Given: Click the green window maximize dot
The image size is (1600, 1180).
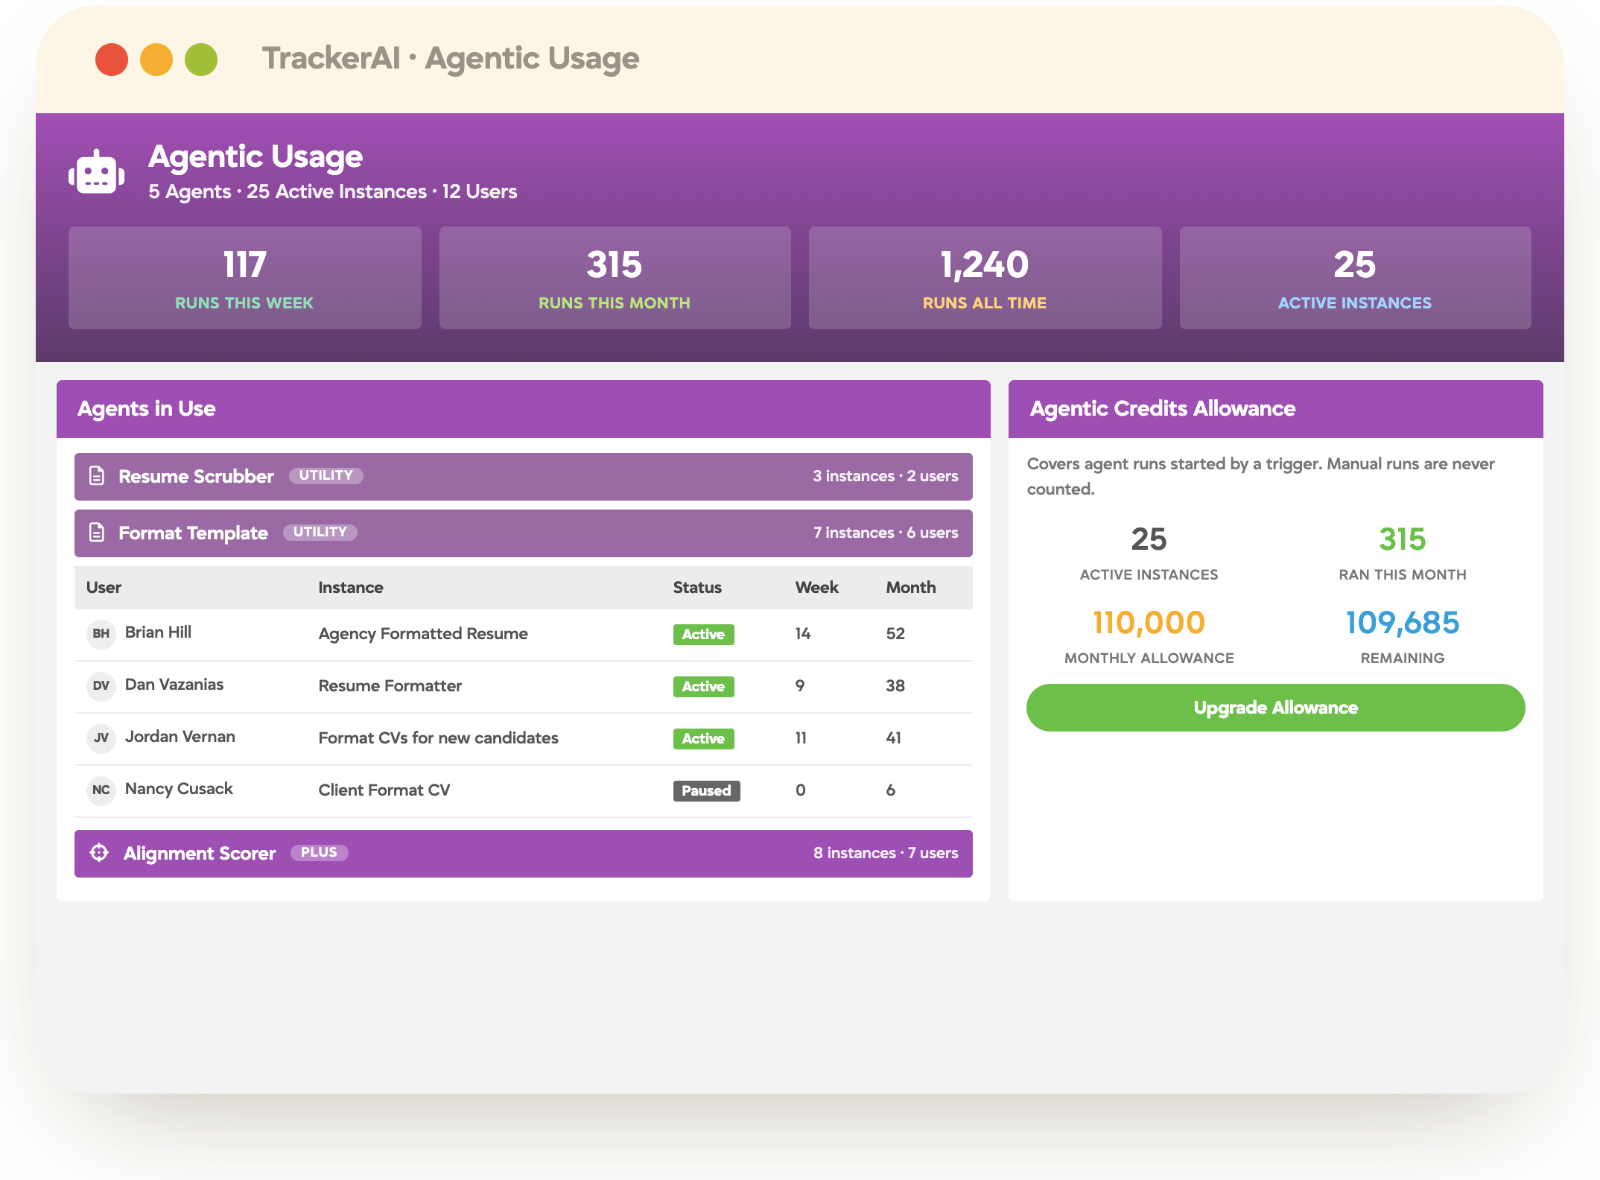Looking at the screenshot, I should coord(201,59).
